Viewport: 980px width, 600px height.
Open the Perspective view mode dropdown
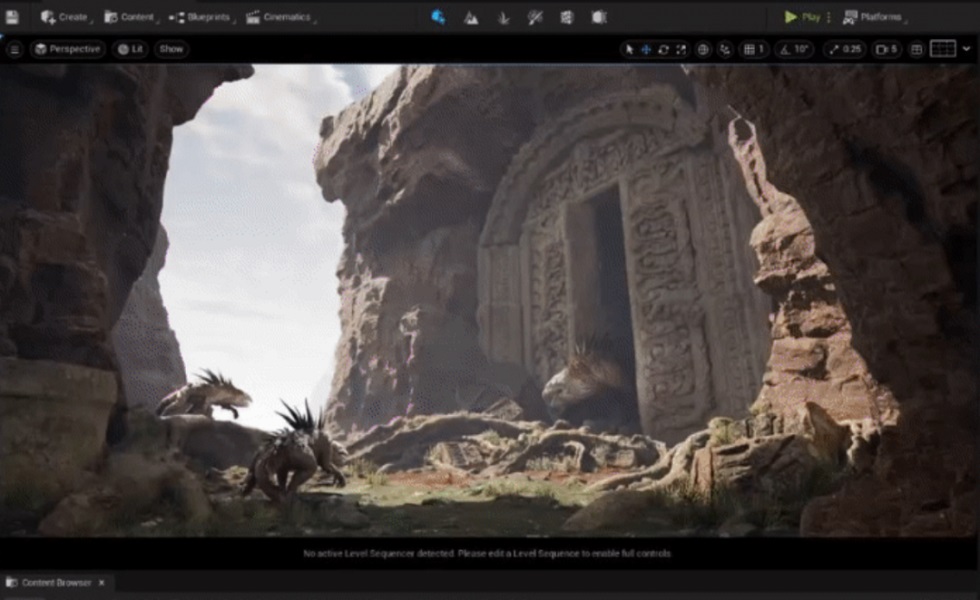[x=67, y=49]
